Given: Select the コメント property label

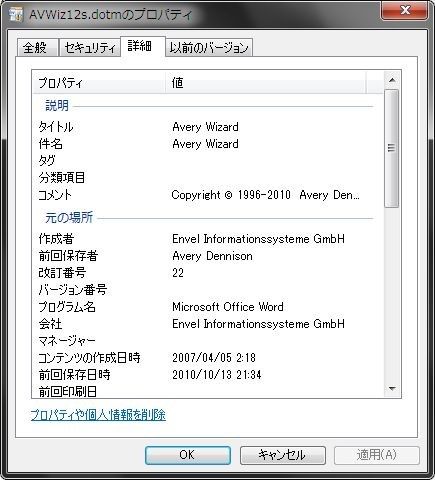Looking at the screenshot, I should point(55,195).
